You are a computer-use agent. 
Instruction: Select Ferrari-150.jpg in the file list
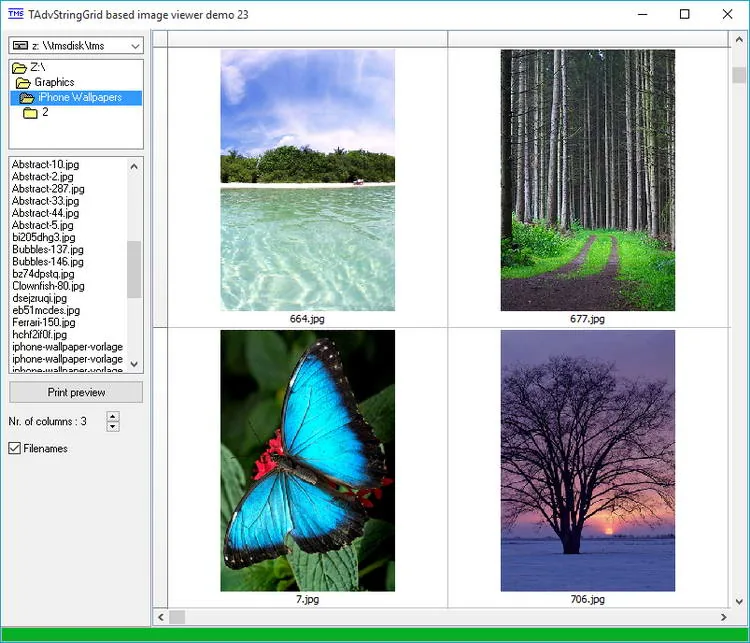coord(44,322)
